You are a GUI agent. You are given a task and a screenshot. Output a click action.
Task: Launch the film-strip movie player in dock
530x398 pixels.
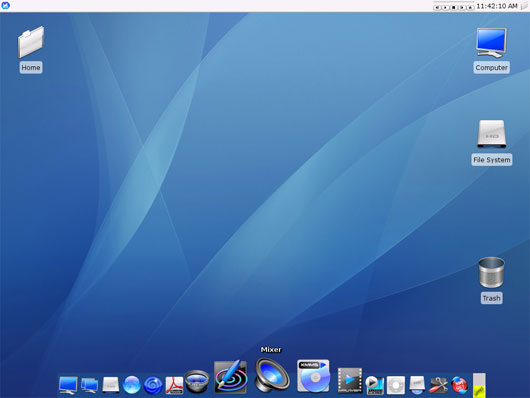350,381
